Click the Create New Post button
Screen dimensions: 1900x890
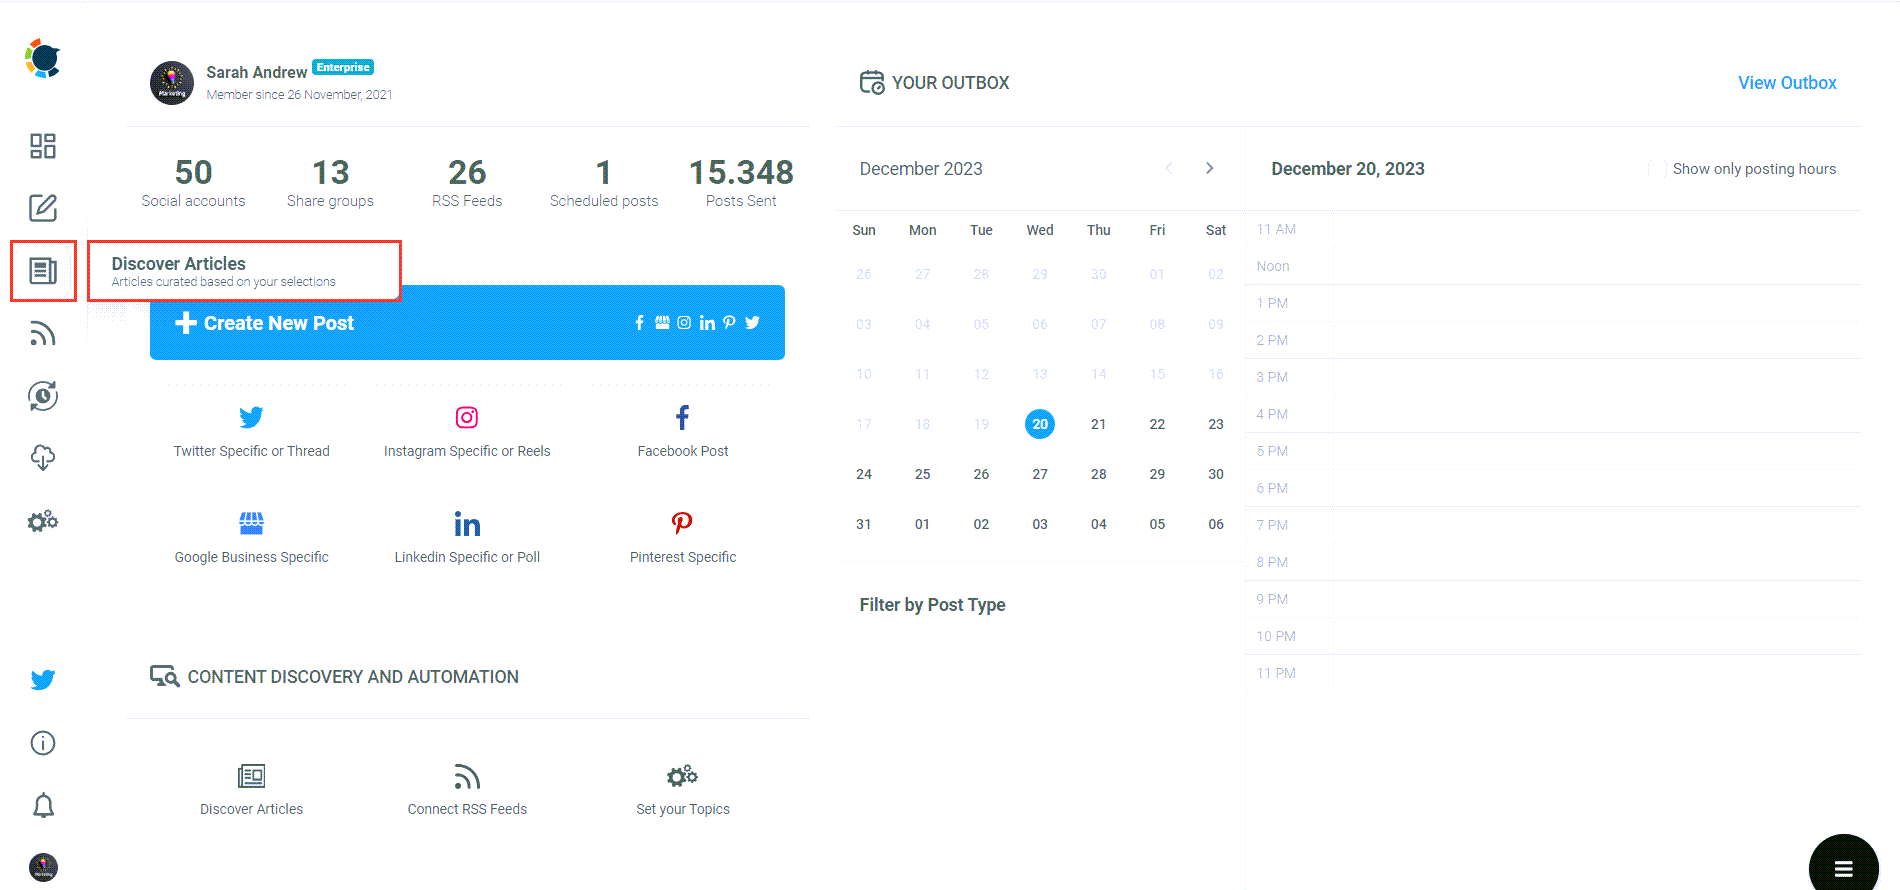click(x=467, y=322)
